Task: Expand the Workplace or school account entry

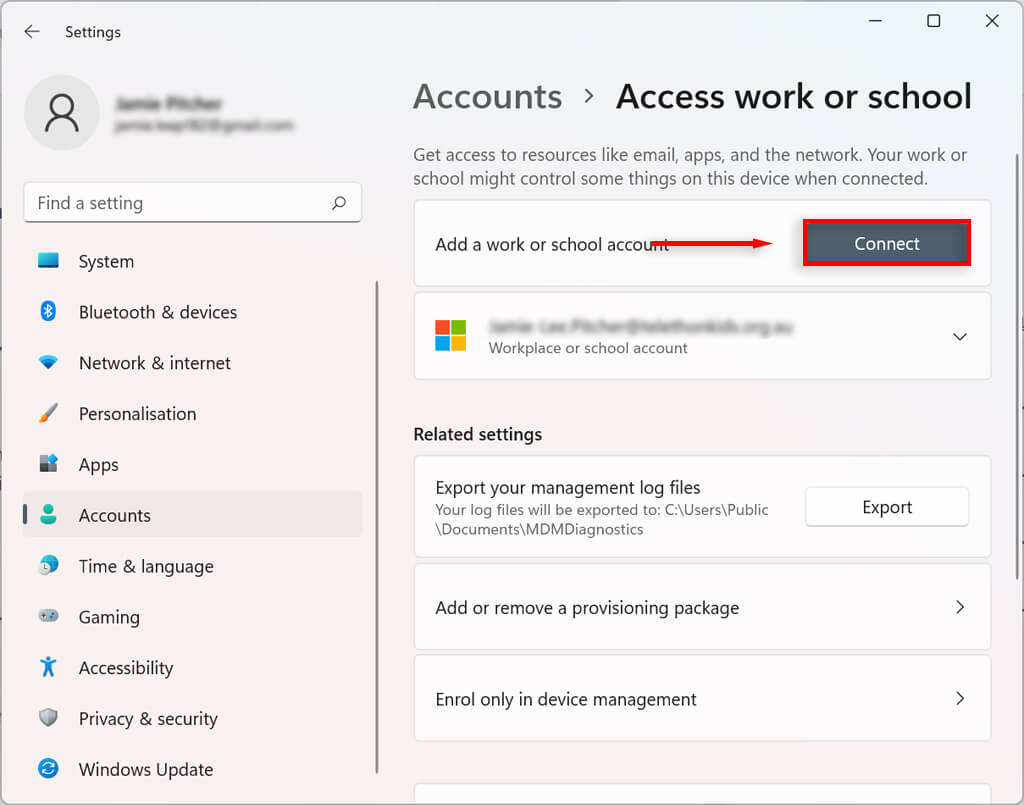Action: [959, 337]
